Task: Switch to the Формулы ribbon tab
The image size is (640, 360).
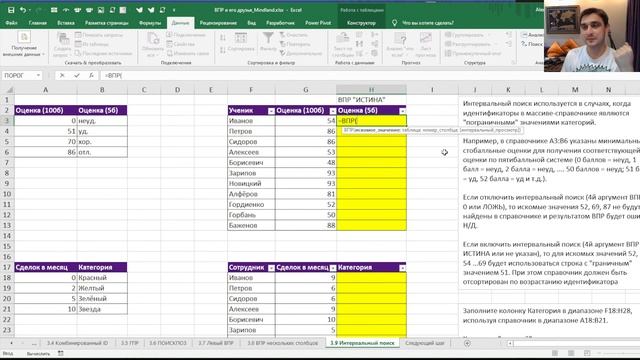Action: 150,23
